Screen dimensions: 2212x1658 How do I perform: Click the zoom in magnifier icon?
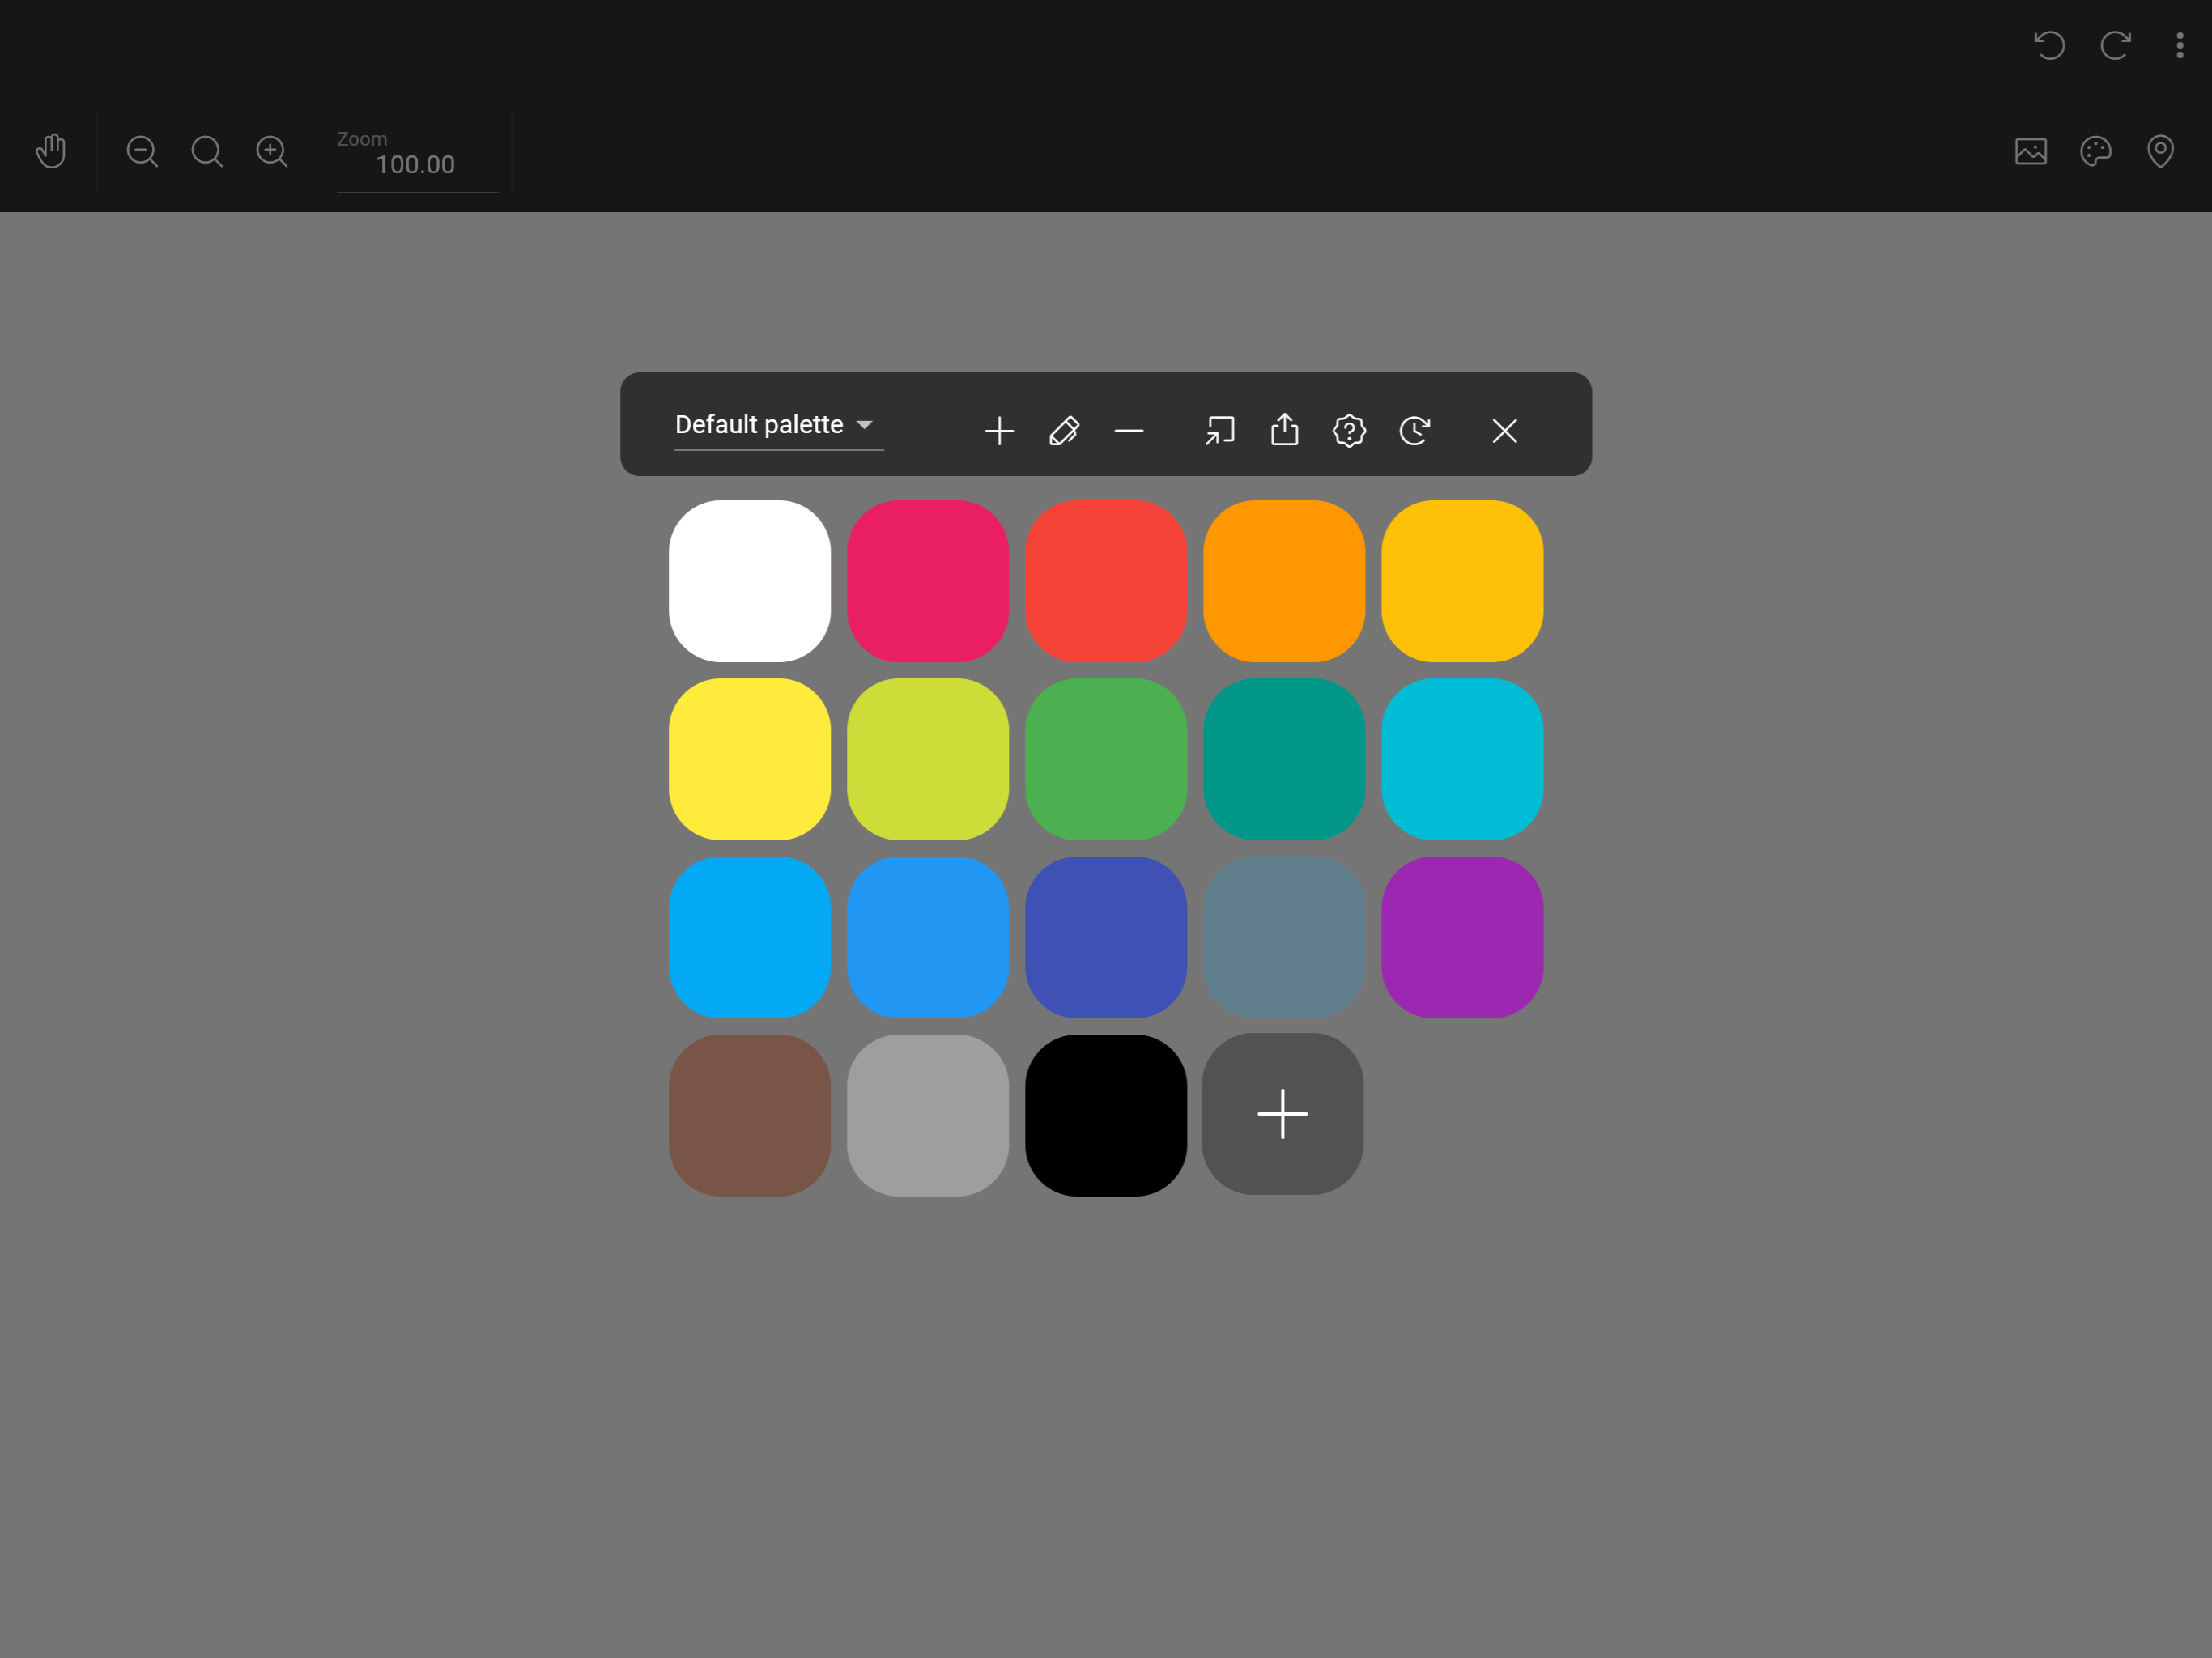click(272, 151)
